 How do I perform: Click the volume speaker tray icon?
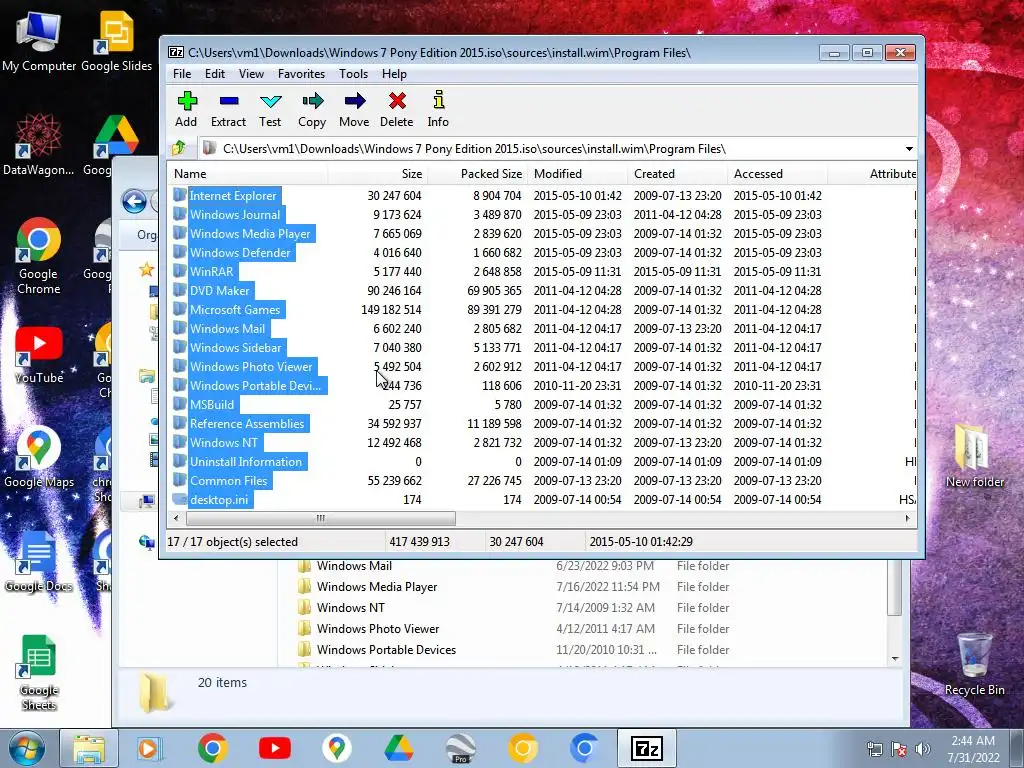(x=922, y=749)
